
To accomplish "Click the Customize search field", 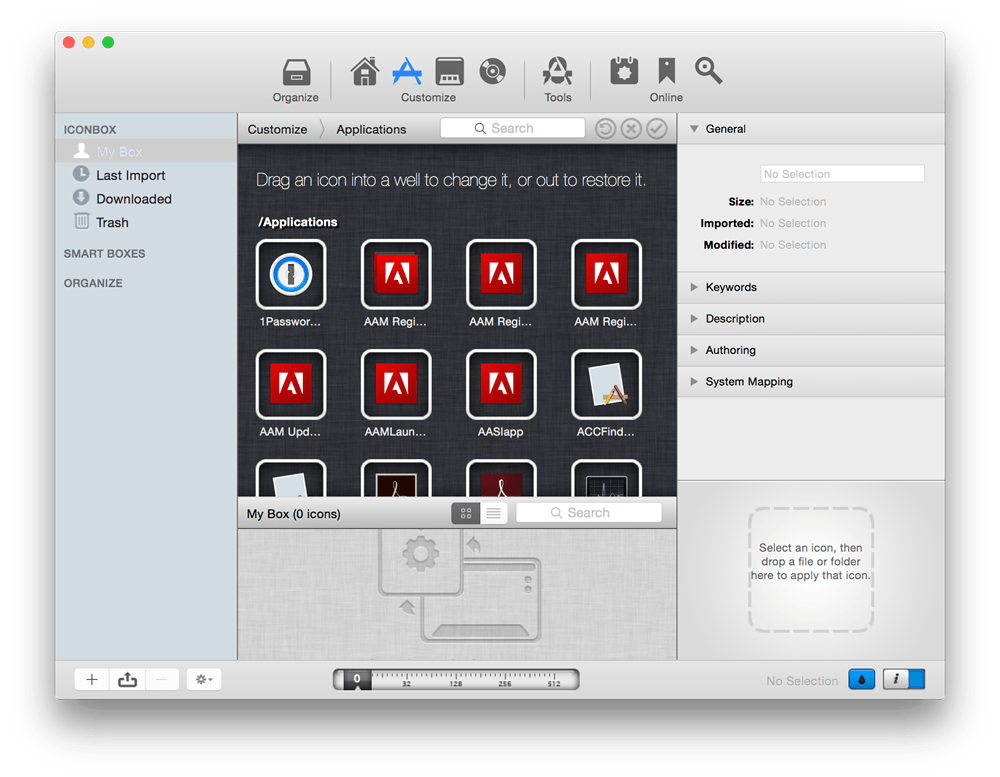I will point(513,128).
